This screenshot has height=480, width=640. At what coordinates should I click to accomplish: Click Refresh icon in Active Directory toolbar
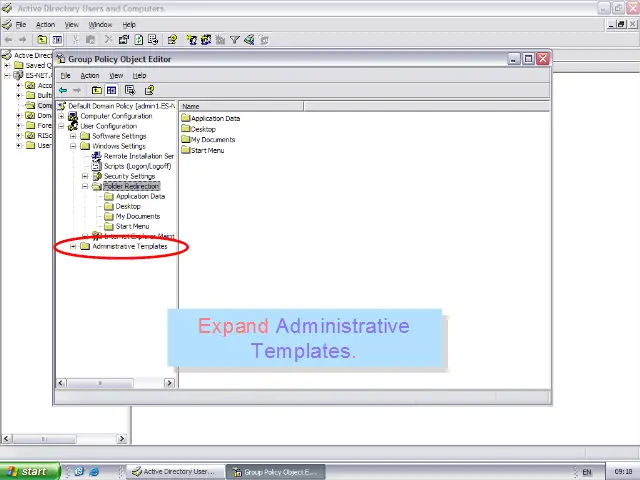pos(139,40)
